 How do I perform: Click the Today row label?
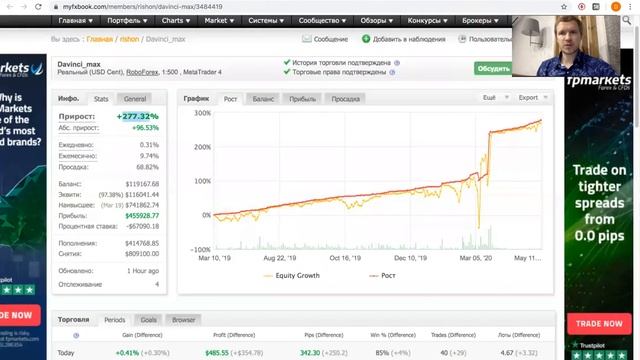(x=66, y=353)
